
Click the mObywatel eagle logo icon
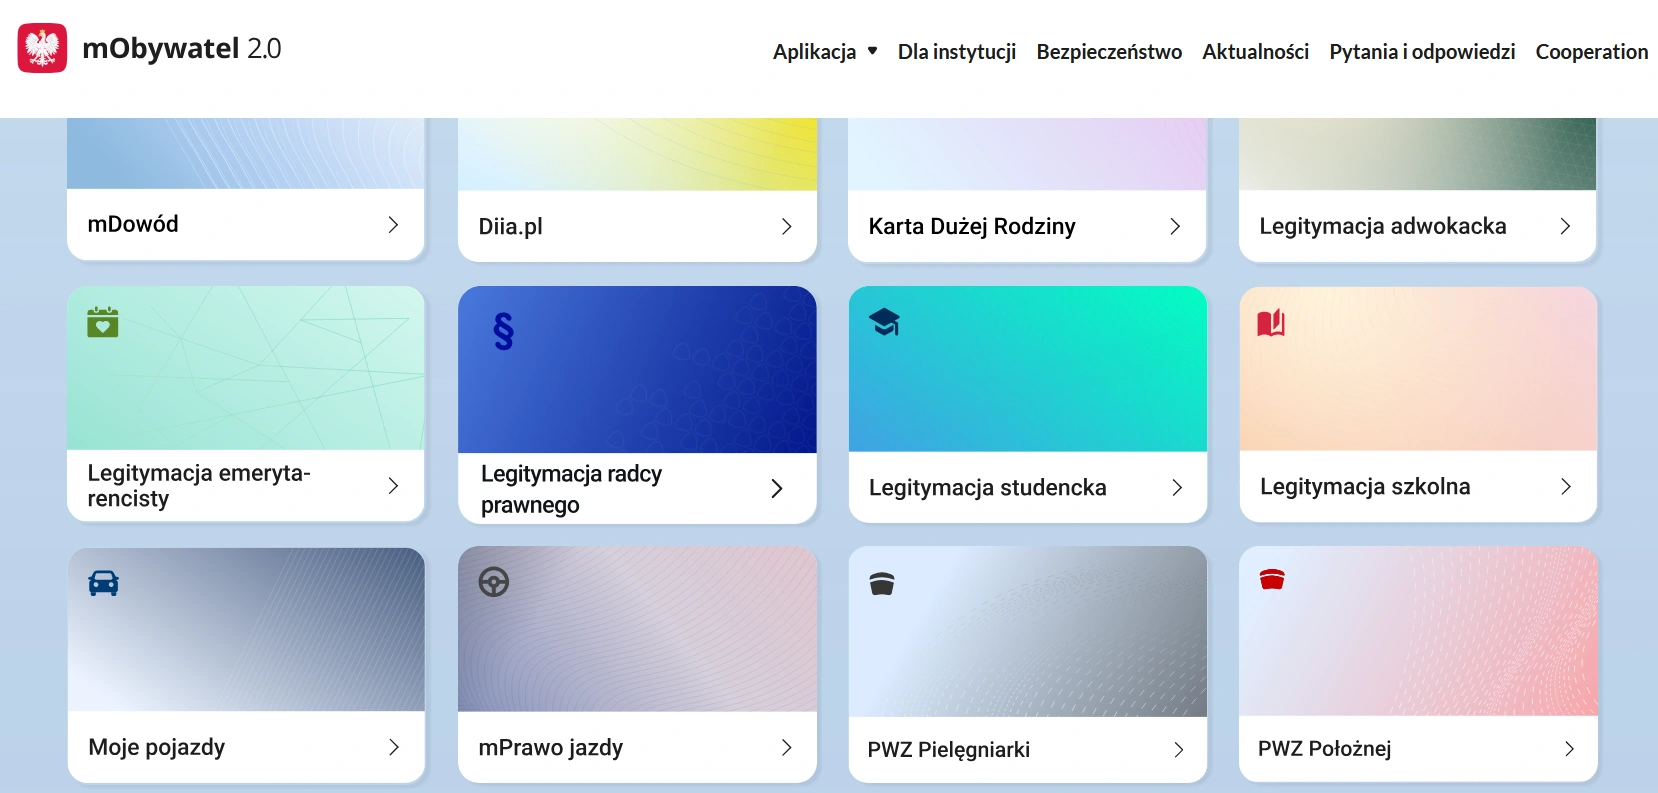[x=42, y=48]
